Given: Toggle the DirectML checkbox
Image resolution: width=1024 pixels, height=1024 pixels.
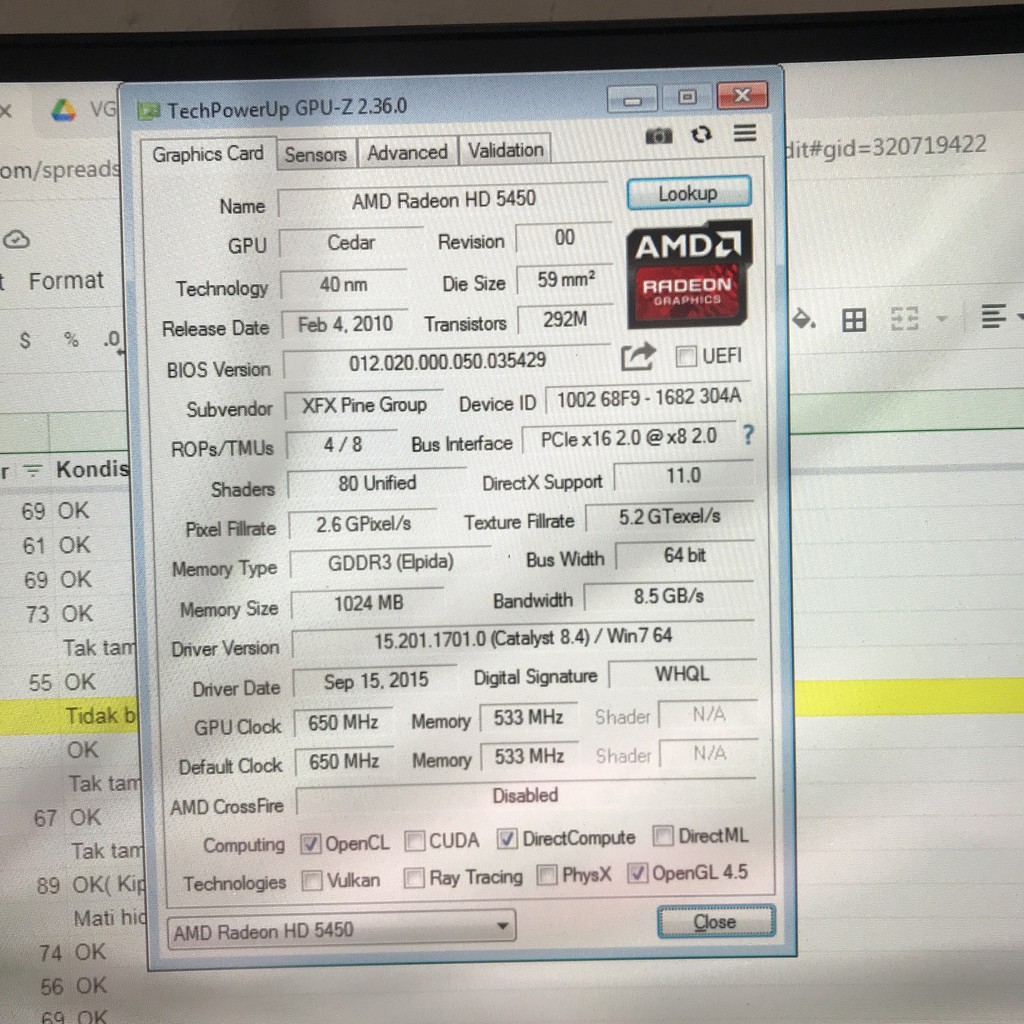Looking at the screenshot, I should (x=663, y=835).
